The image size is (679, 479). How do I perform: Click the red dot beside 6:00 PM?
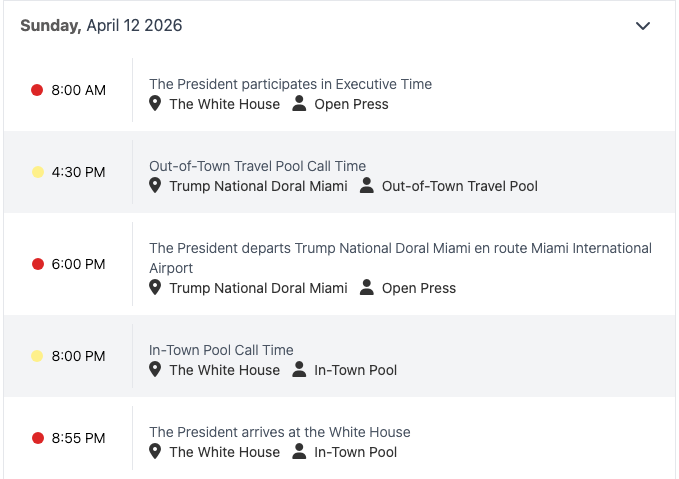pos(37,264)
